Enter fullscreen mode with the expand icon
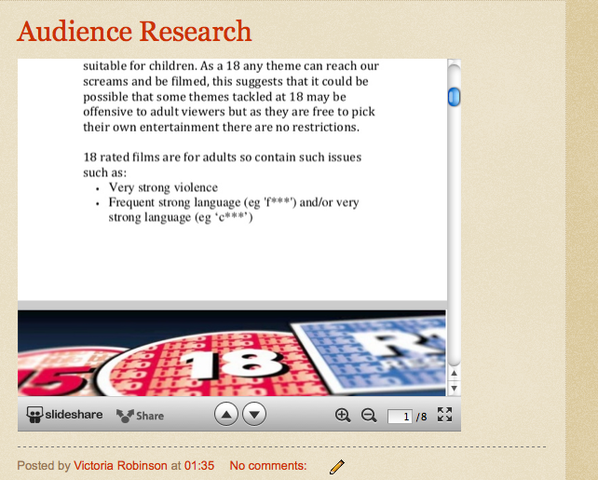598x480 pixels. 445,414
